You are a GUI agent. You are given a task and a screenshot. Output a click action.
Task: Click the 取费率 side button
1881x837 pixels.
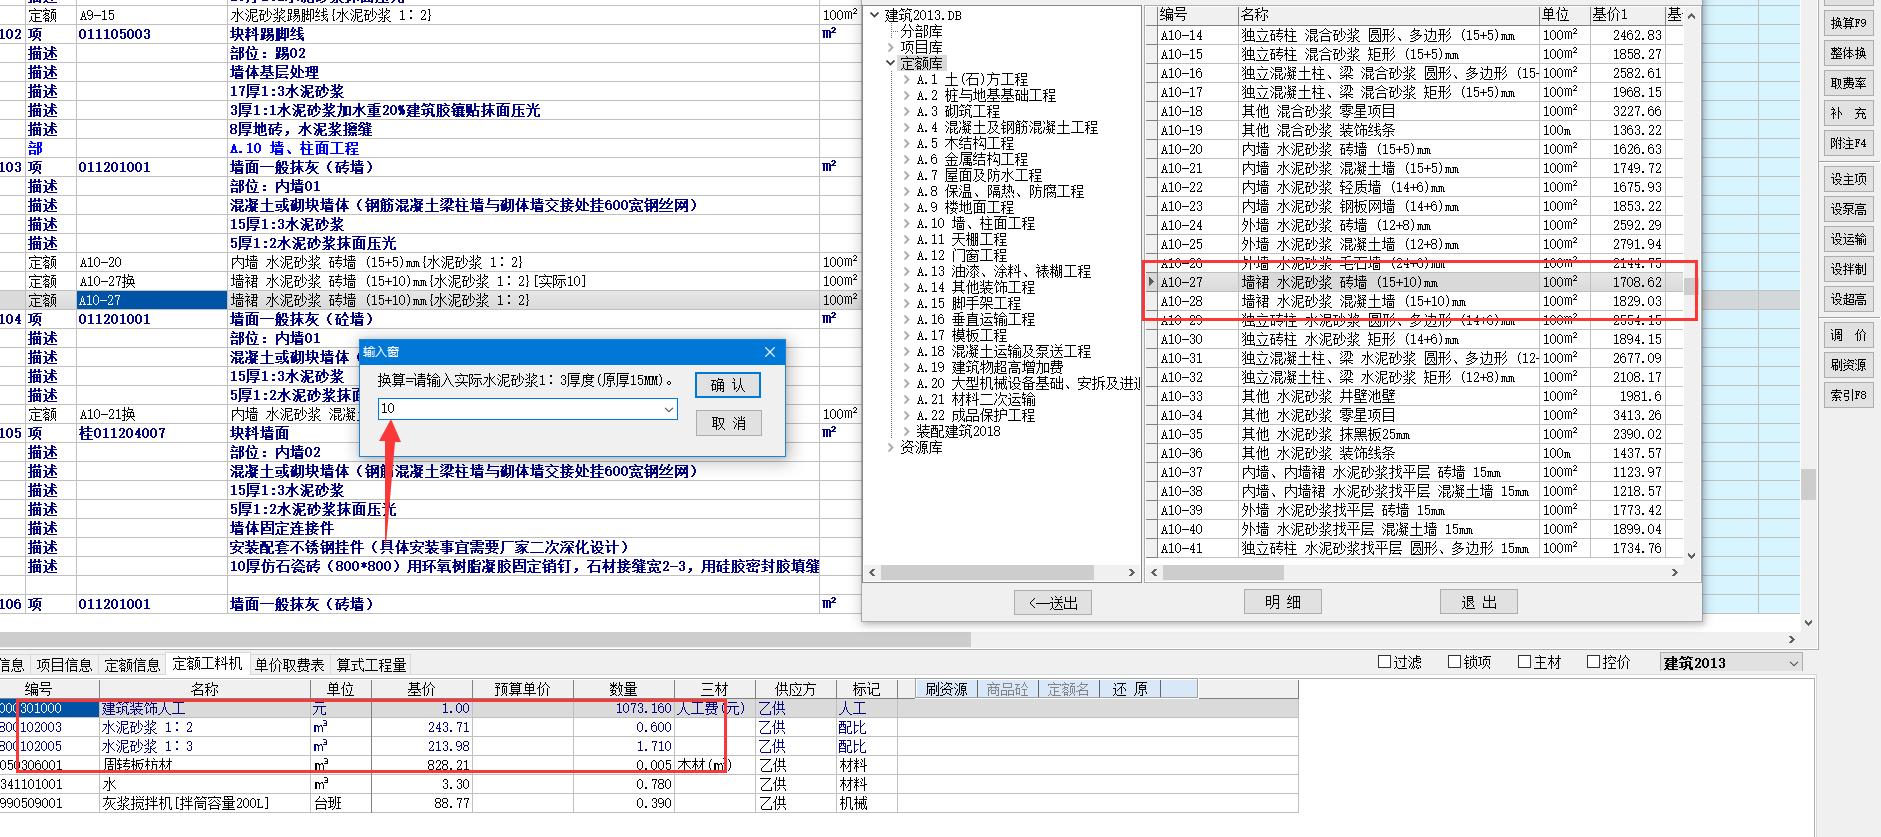[1848, 83]
